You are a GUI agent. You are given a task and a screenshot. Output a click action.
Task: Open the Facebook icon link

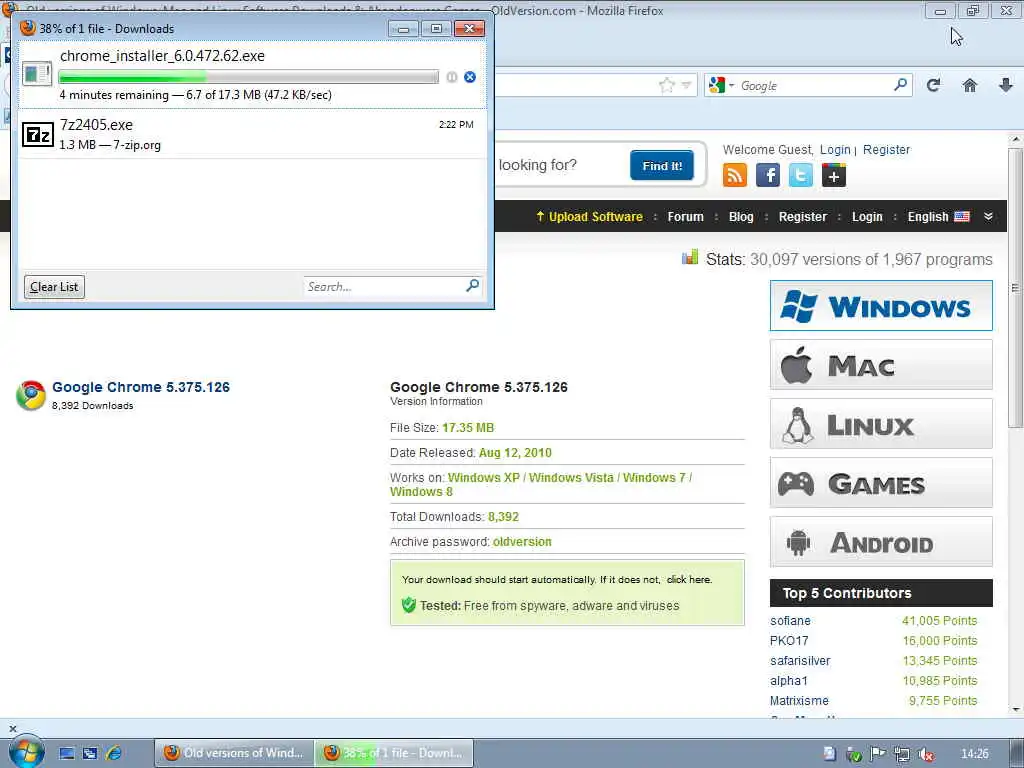(768, 175)
